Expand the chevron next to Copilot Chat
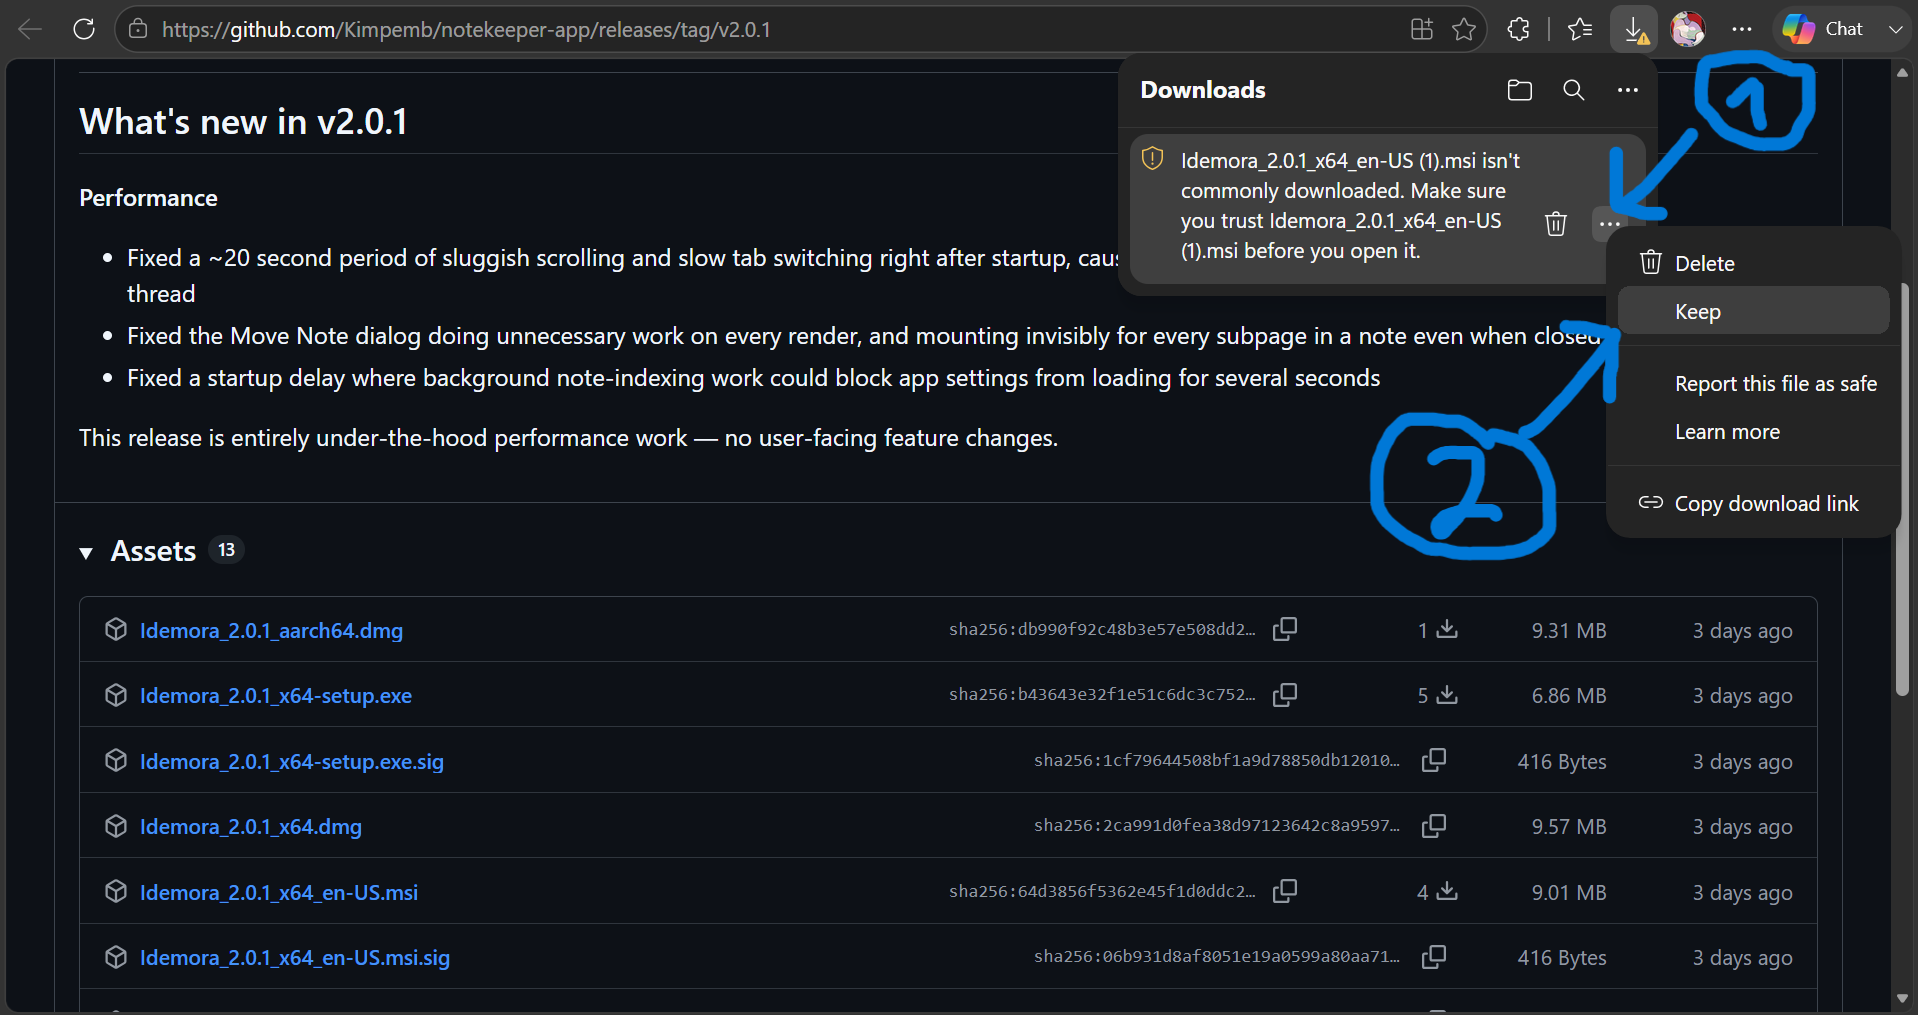Viewport: 1918px width, 1015px height. 1895,29
